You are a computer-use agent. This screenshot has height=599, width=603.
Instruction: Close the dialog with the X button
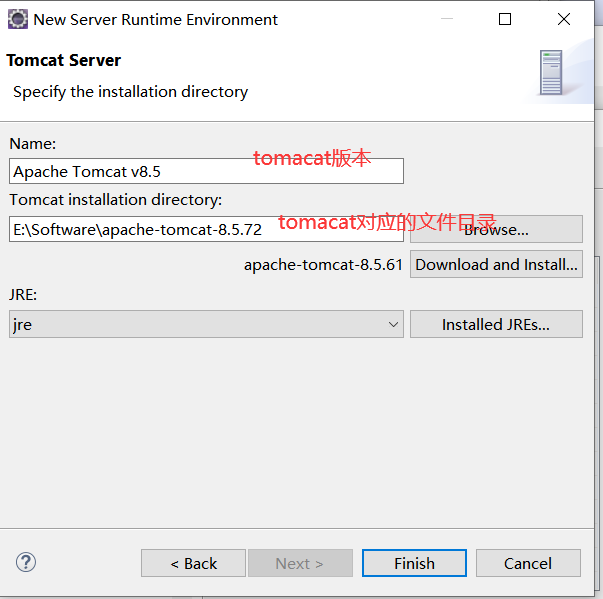(564, 19)
